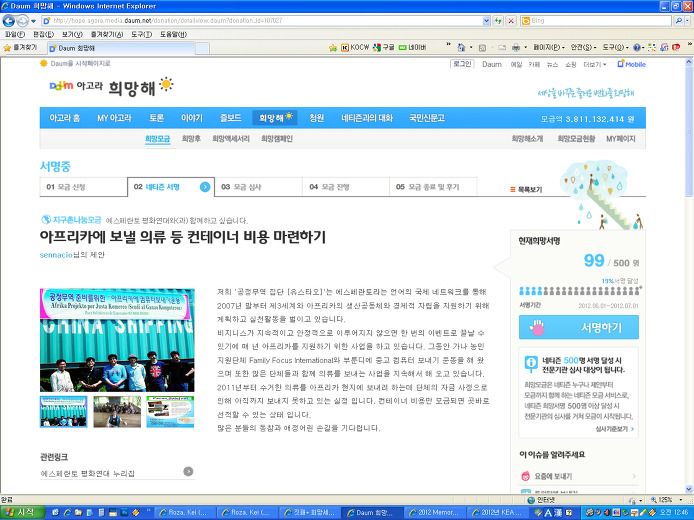Screen dimensions: 694x520
Task: Go back with the IE back arrow
Action: click(8, 20)
